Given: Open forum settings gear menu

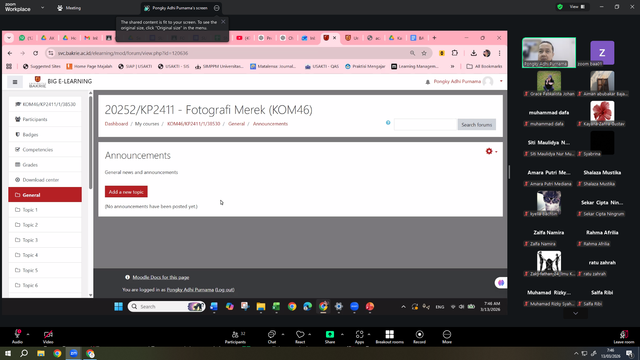Looking at the screenshot, I should point(491,151).
